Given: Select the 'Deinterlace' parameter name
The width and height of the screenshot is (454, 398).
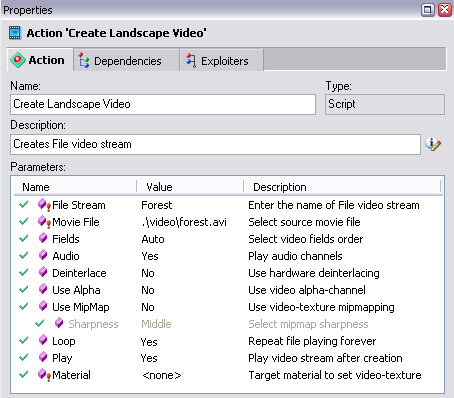Looking at the screenshot, I should point(79,273).
